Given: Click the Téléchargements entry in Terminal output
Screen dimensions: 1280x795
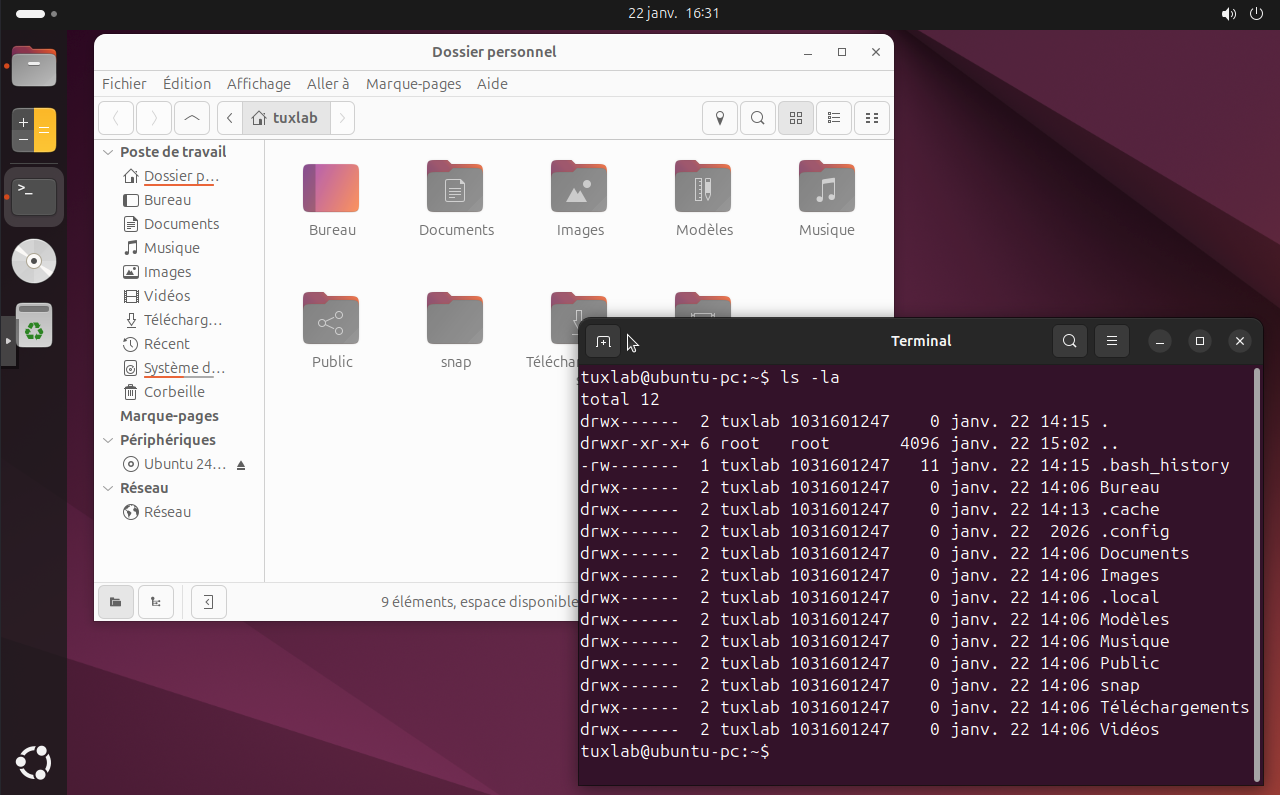Looking at the screenshot, I should pyautogui.click(x=1175, y=707).
